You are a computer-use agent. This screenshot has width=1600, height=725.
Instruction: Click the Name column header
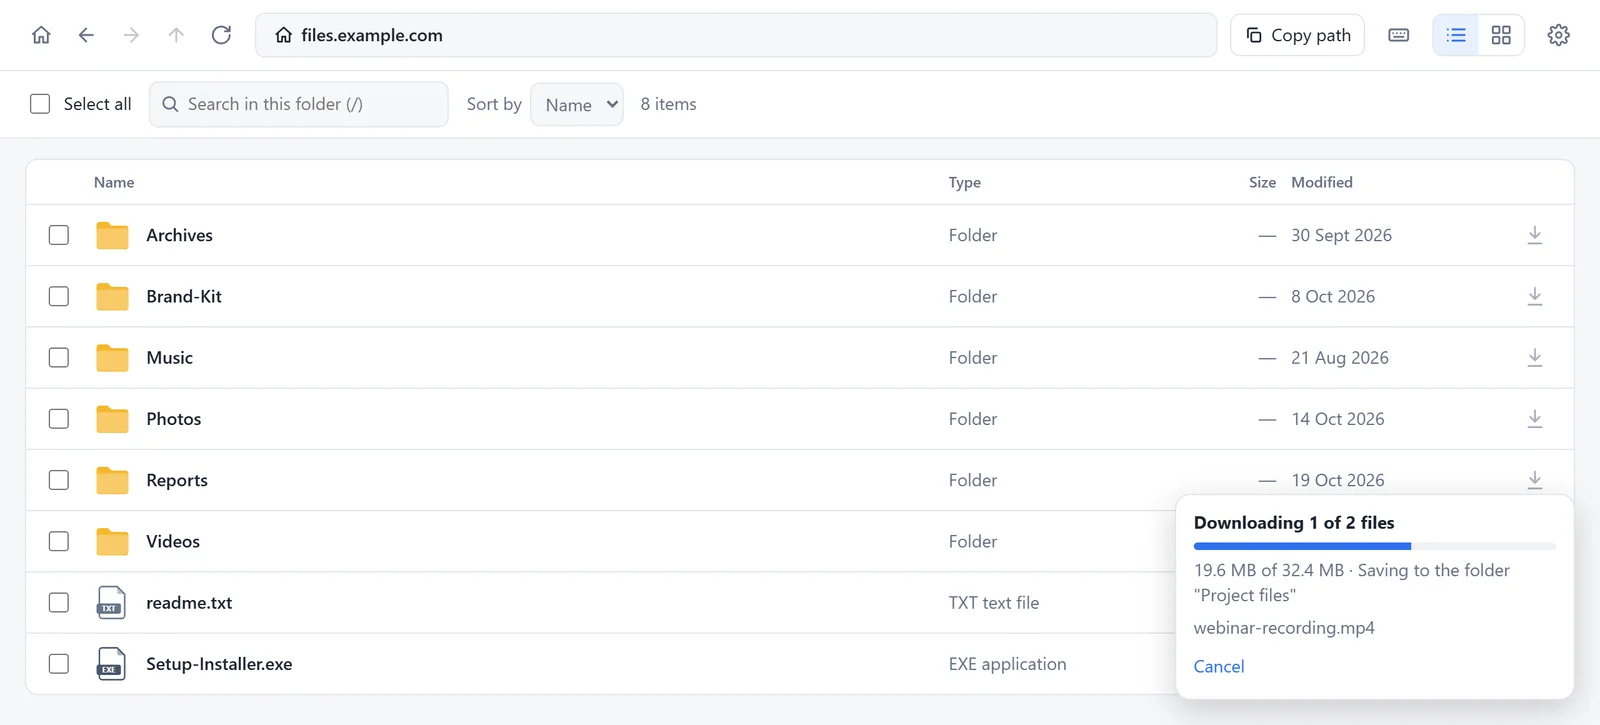[x=114, y=182]
